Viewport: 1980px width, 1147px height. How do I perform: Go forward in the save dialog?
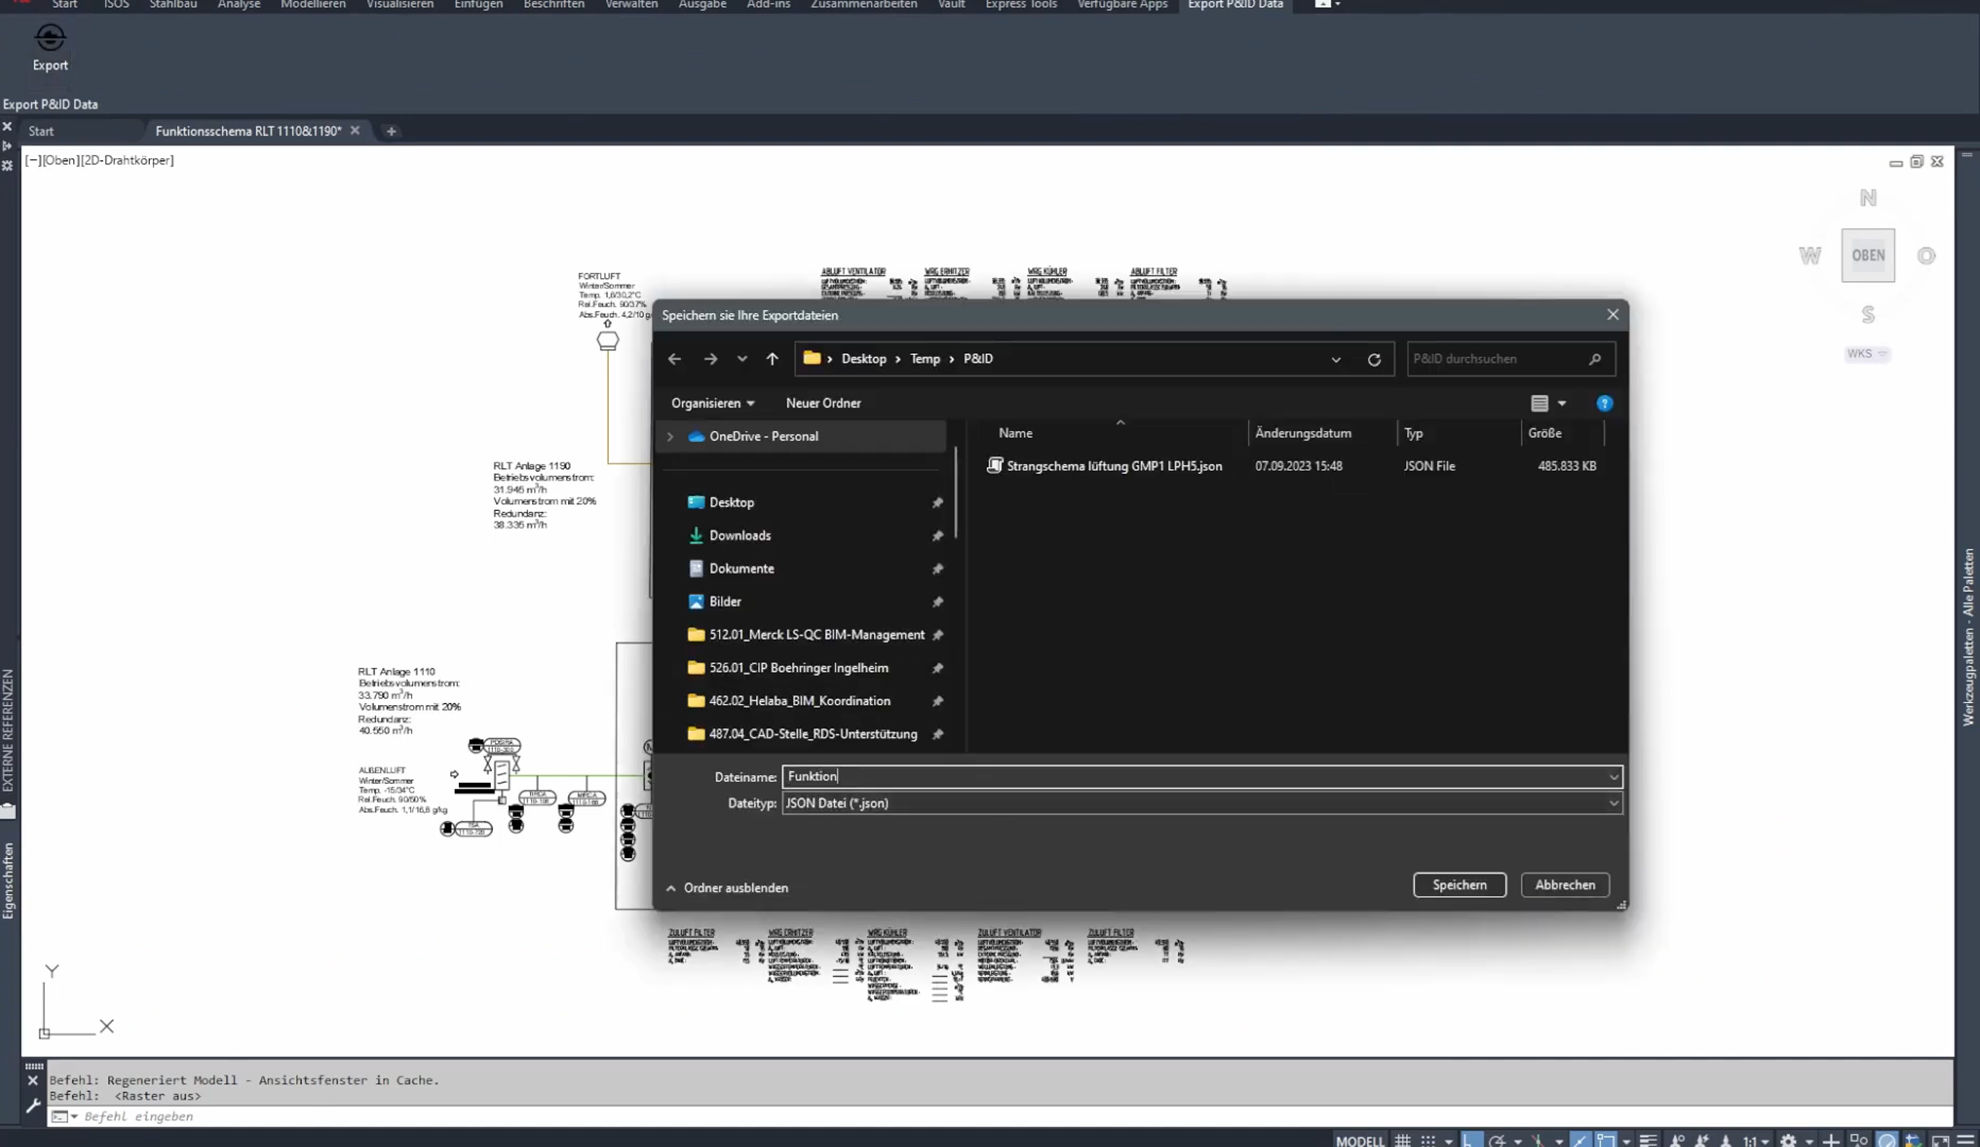(710, 359)
